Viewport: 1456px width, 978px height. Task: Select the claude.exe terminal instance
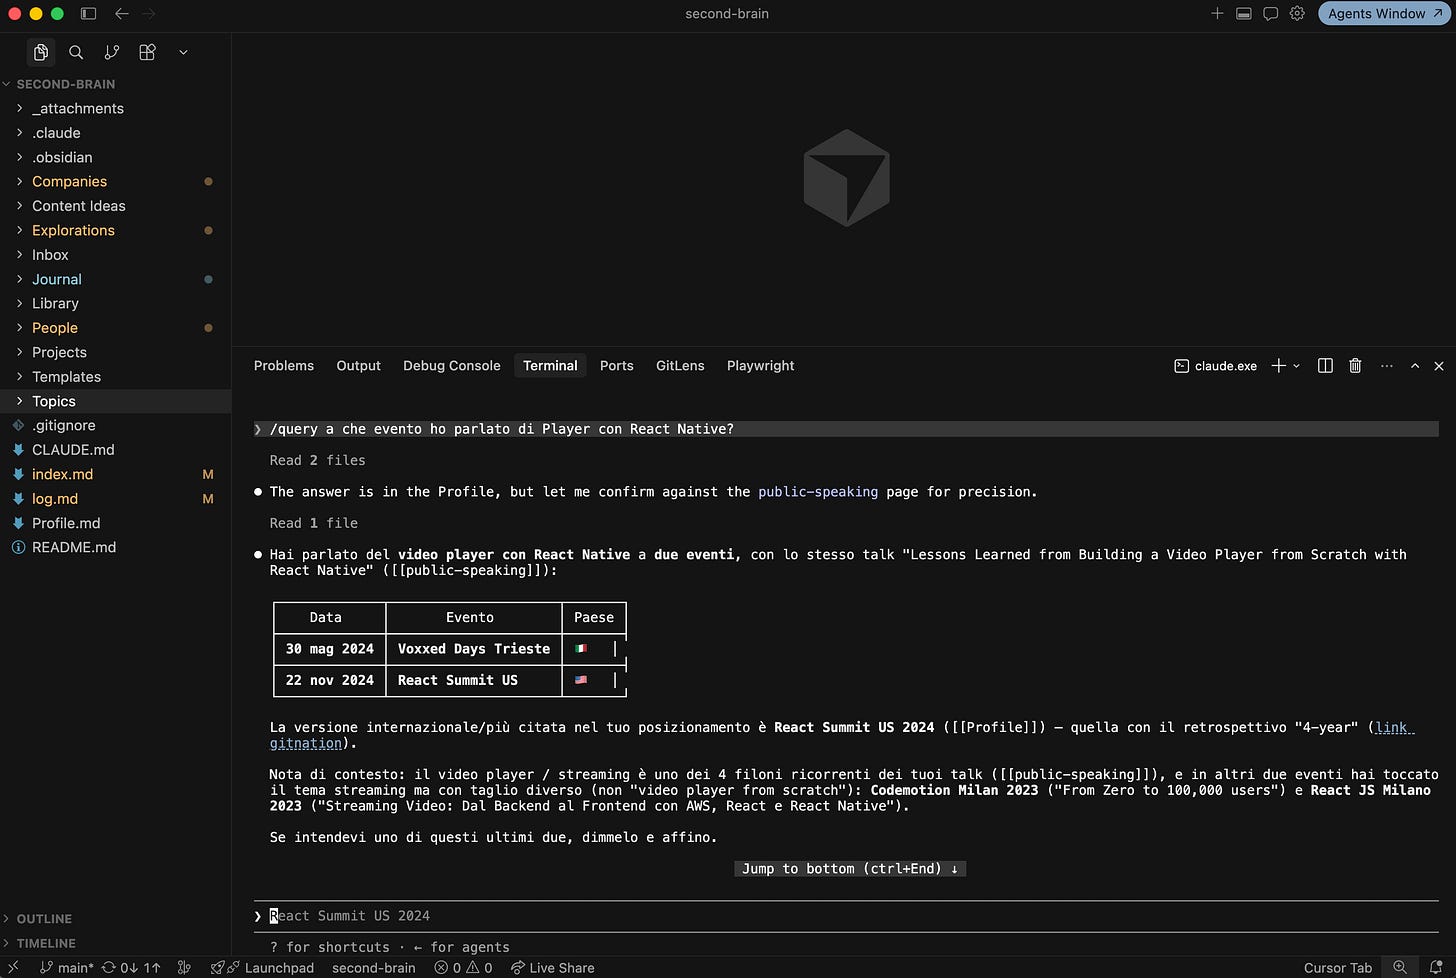pos(1215,366)
